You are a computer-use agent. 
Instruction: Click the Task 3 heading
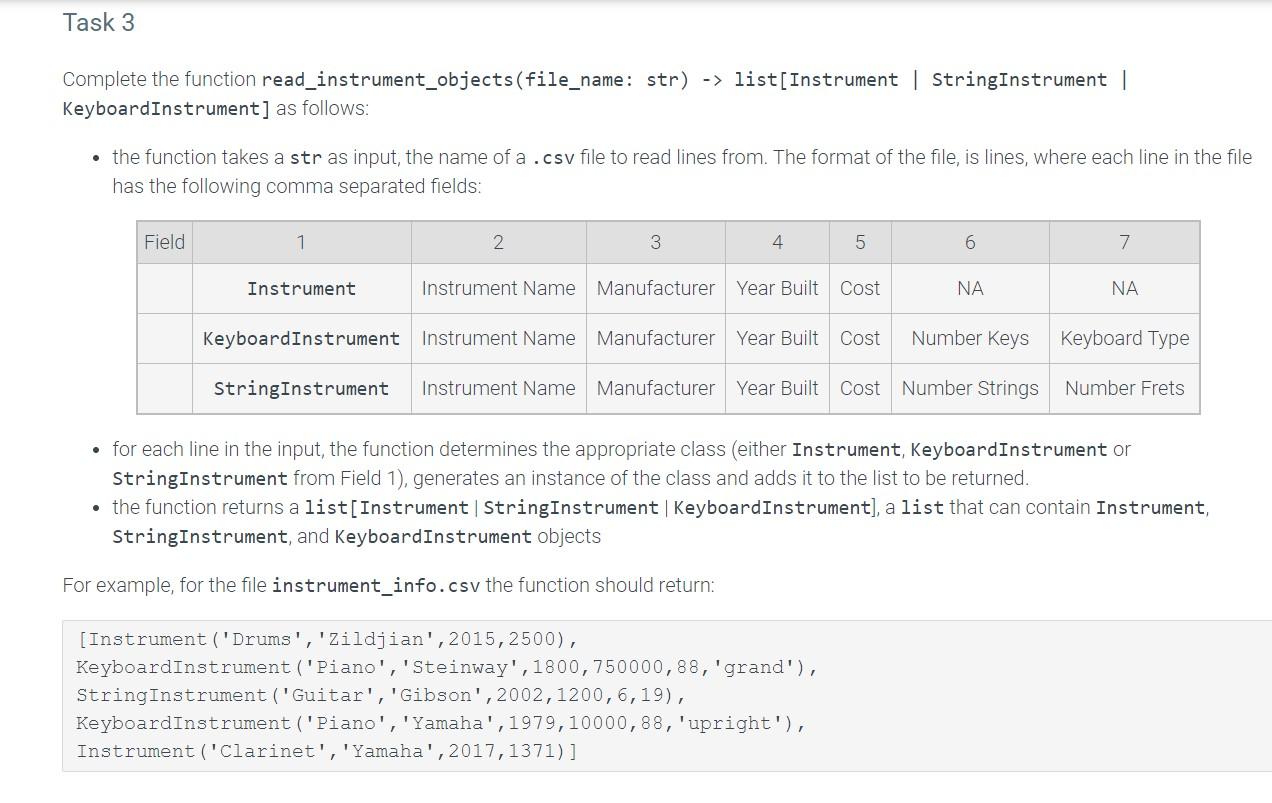98,22
